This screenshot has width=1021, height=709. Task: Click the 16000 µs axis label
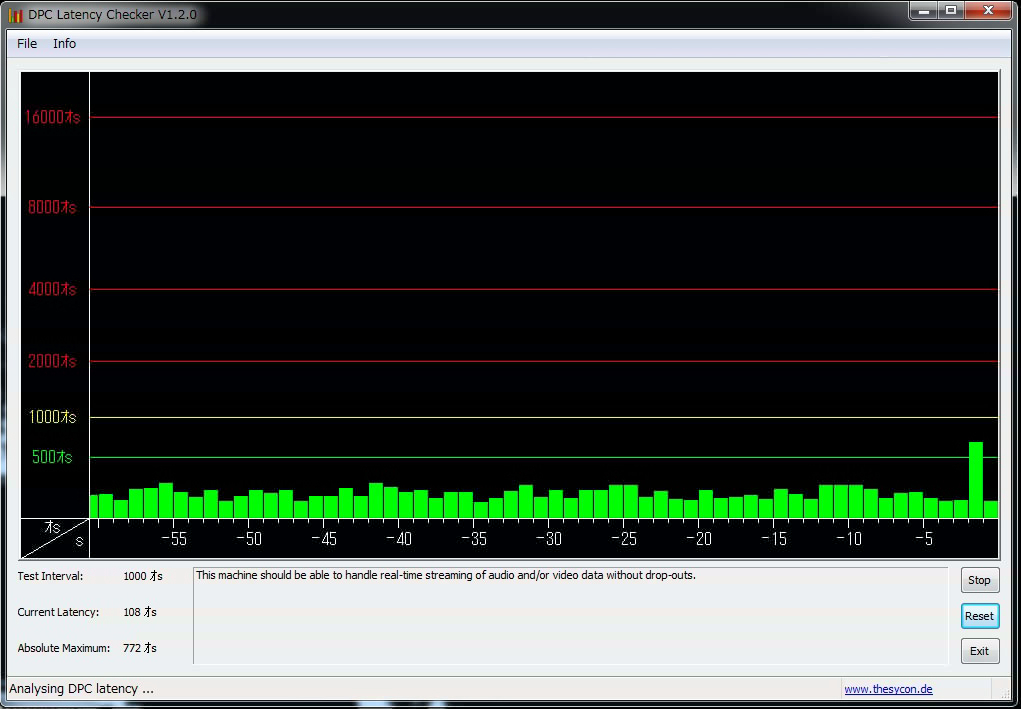coord(53,117)
